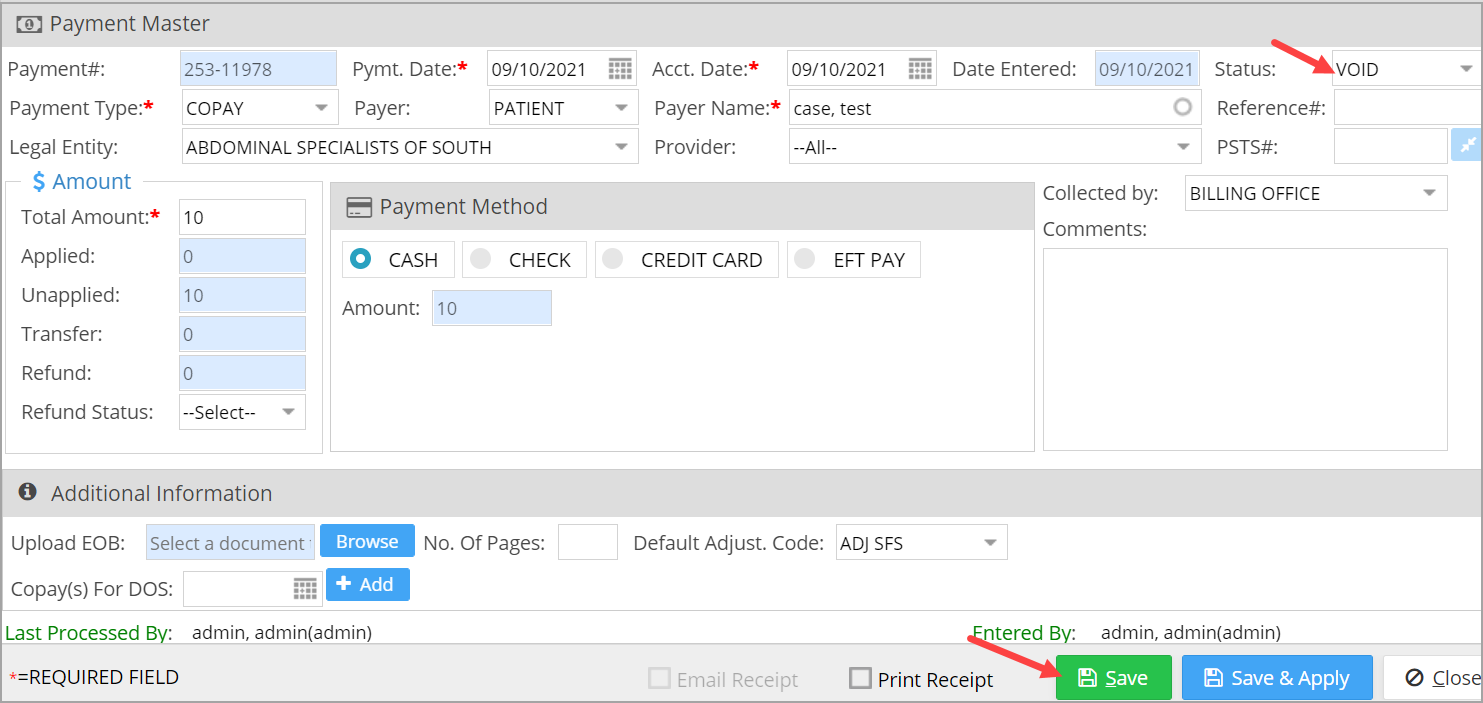Click the Payment Method card icon

pos(358,207)
